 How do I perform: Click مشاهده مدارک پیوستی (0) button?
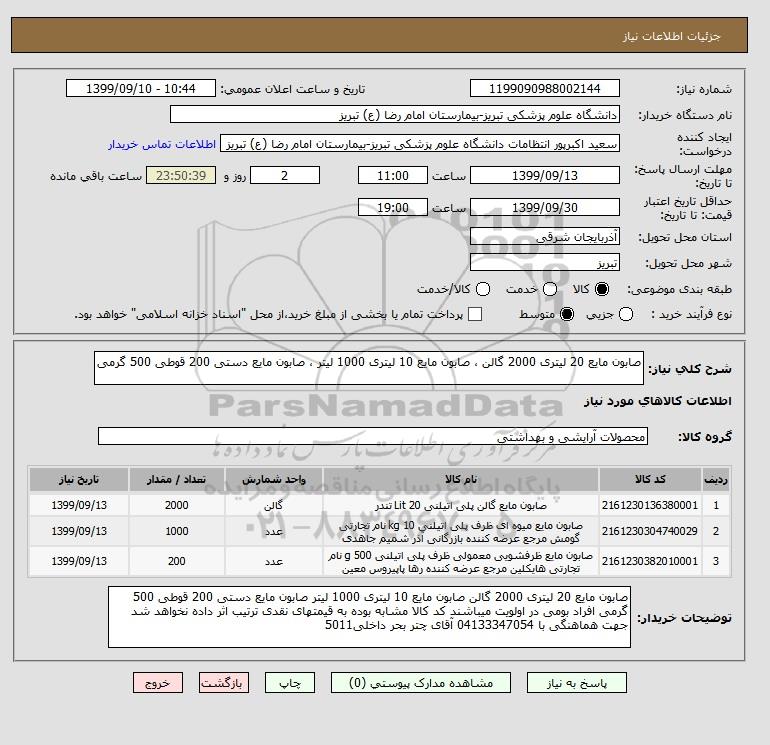[421, 683]
